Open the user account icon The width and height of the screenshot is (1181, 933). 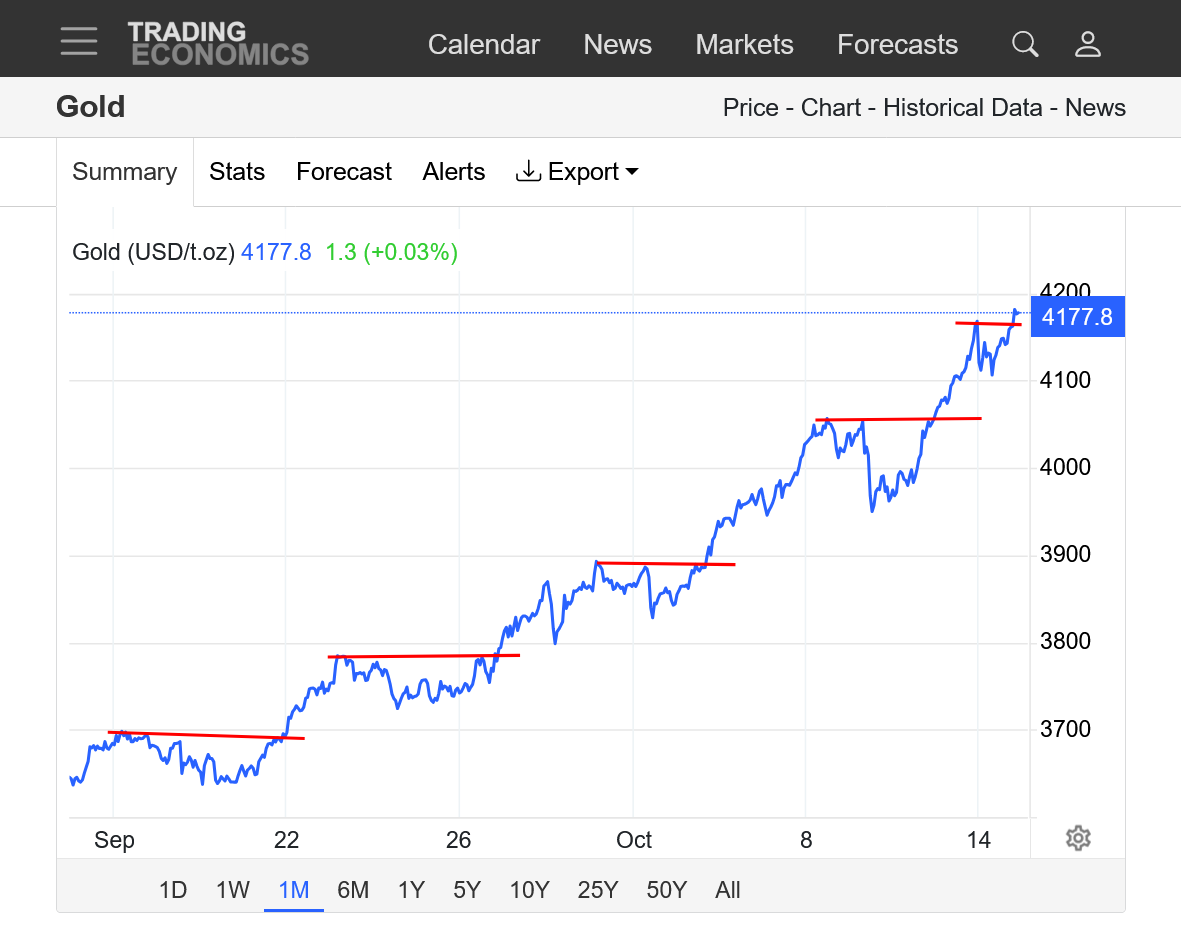pos(1087,44)
